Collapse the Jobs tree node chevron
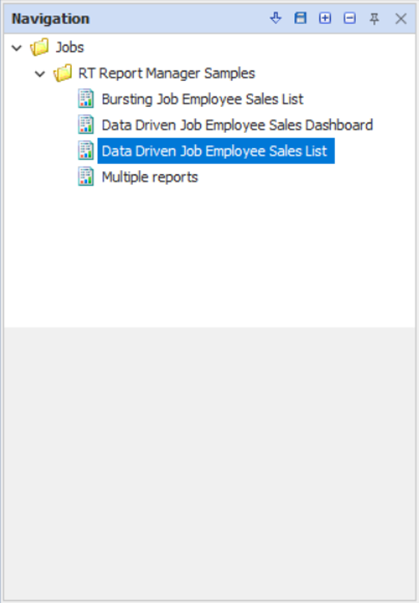This screenshot has height=603, width=419. pos(17,48)
